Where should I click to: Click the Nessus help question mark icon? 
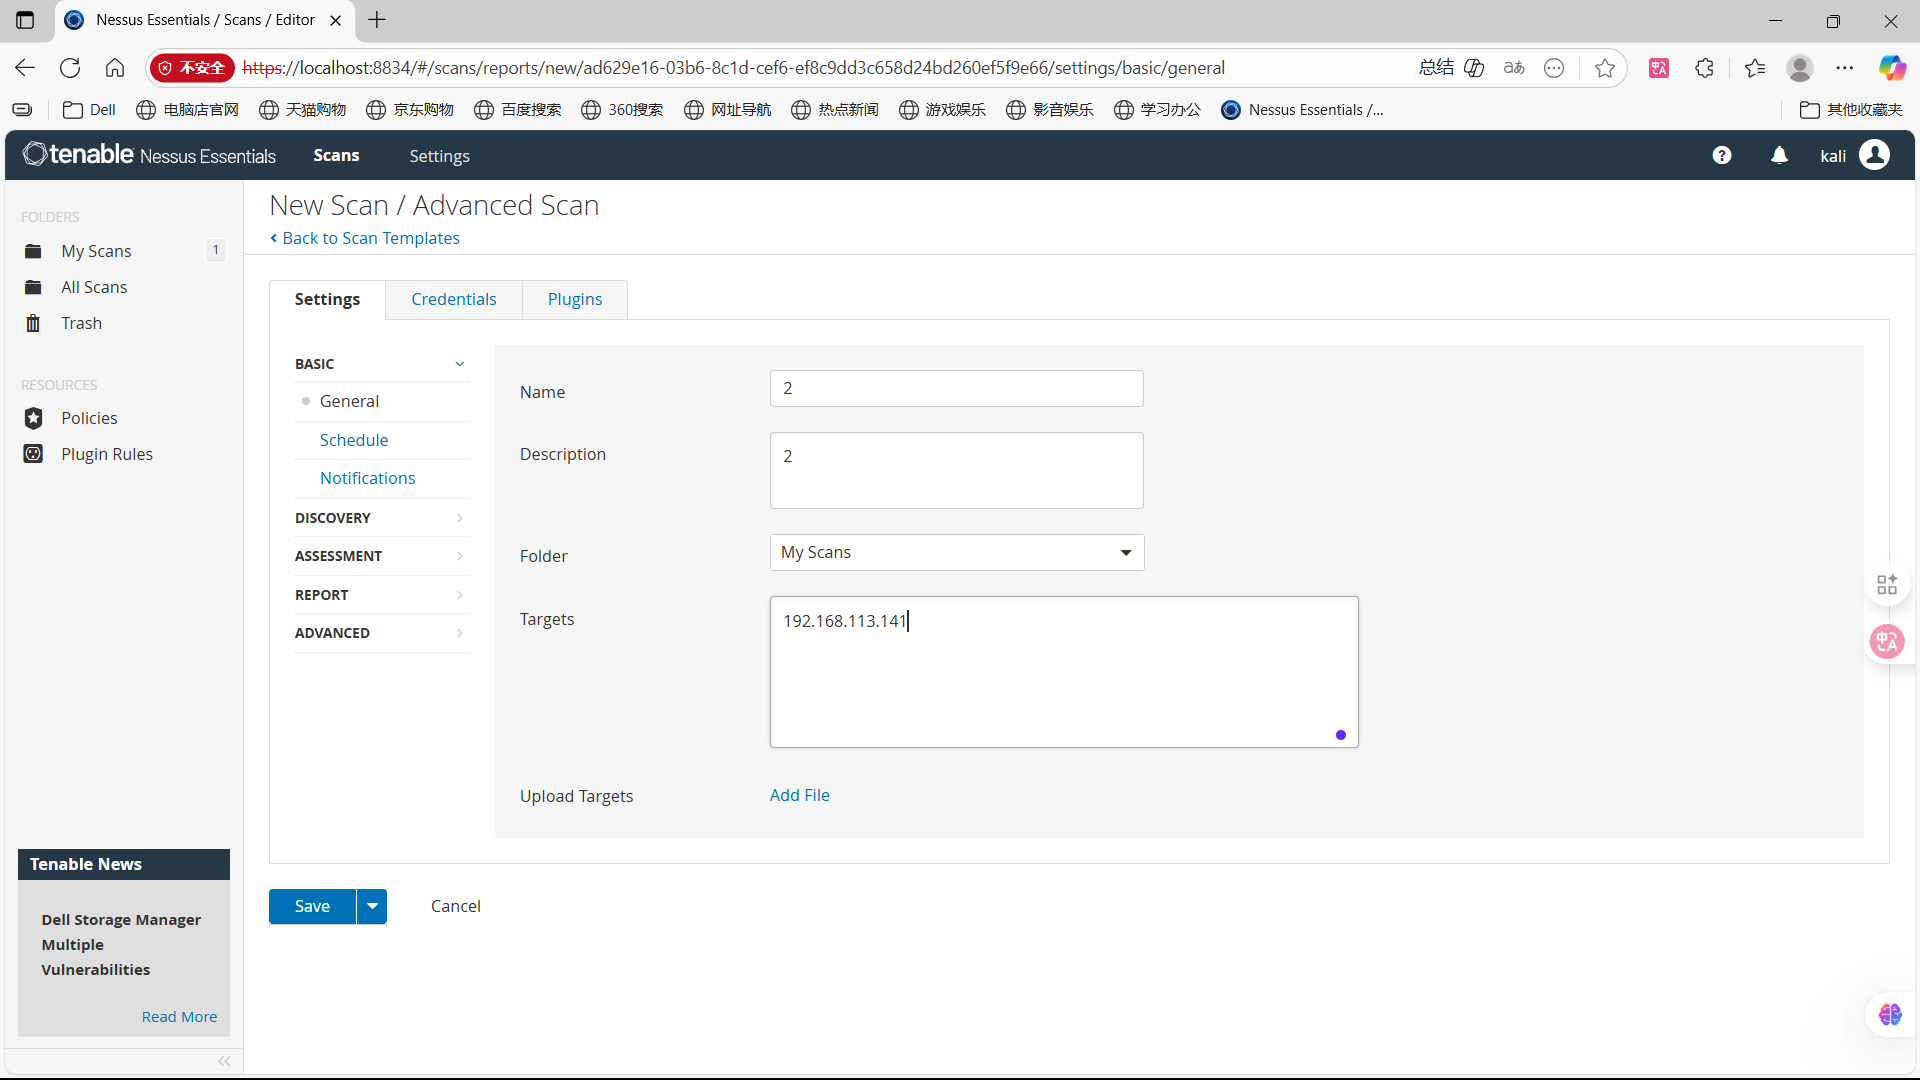pyautogui.click(x=1721, y=155)
